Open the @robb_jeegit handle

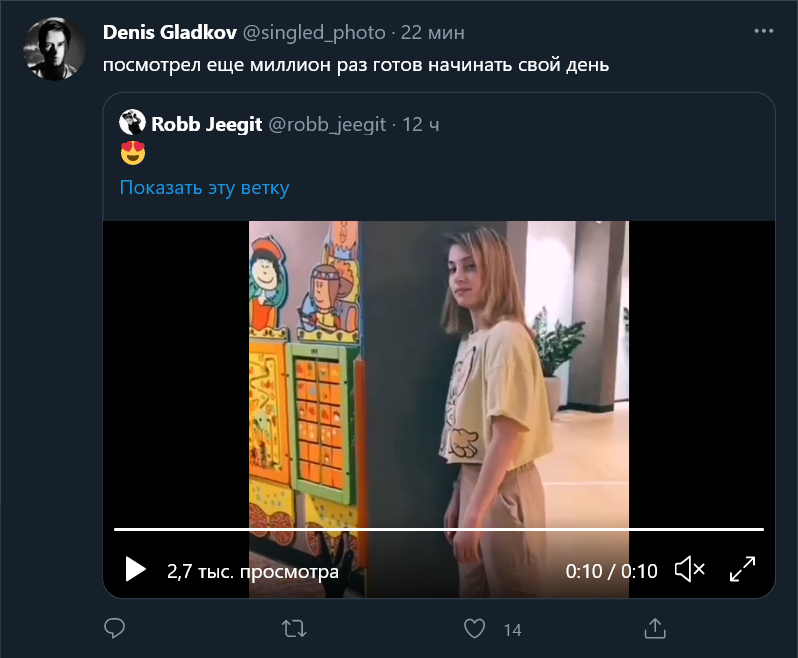pyautogui.click(x=327, y=124)
